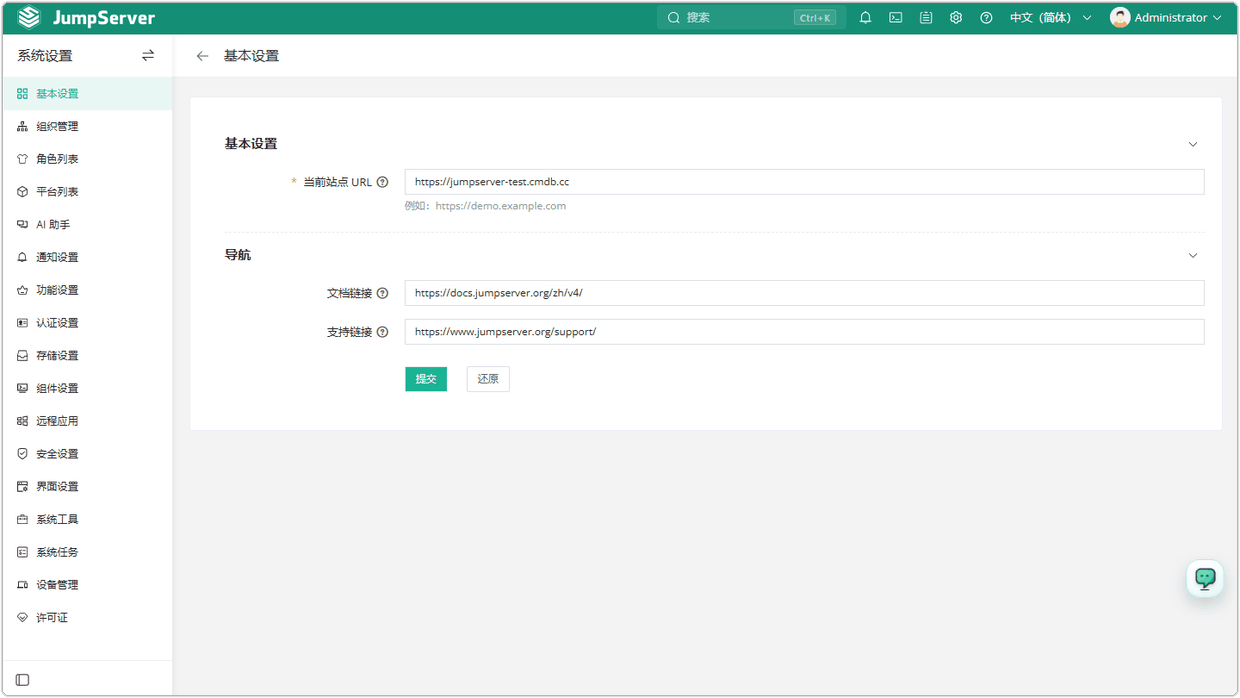Image resolution: width=1240 pixels, height=698 pixels.
Task: Click the 还原 reset button
Action: pos(488,379)
